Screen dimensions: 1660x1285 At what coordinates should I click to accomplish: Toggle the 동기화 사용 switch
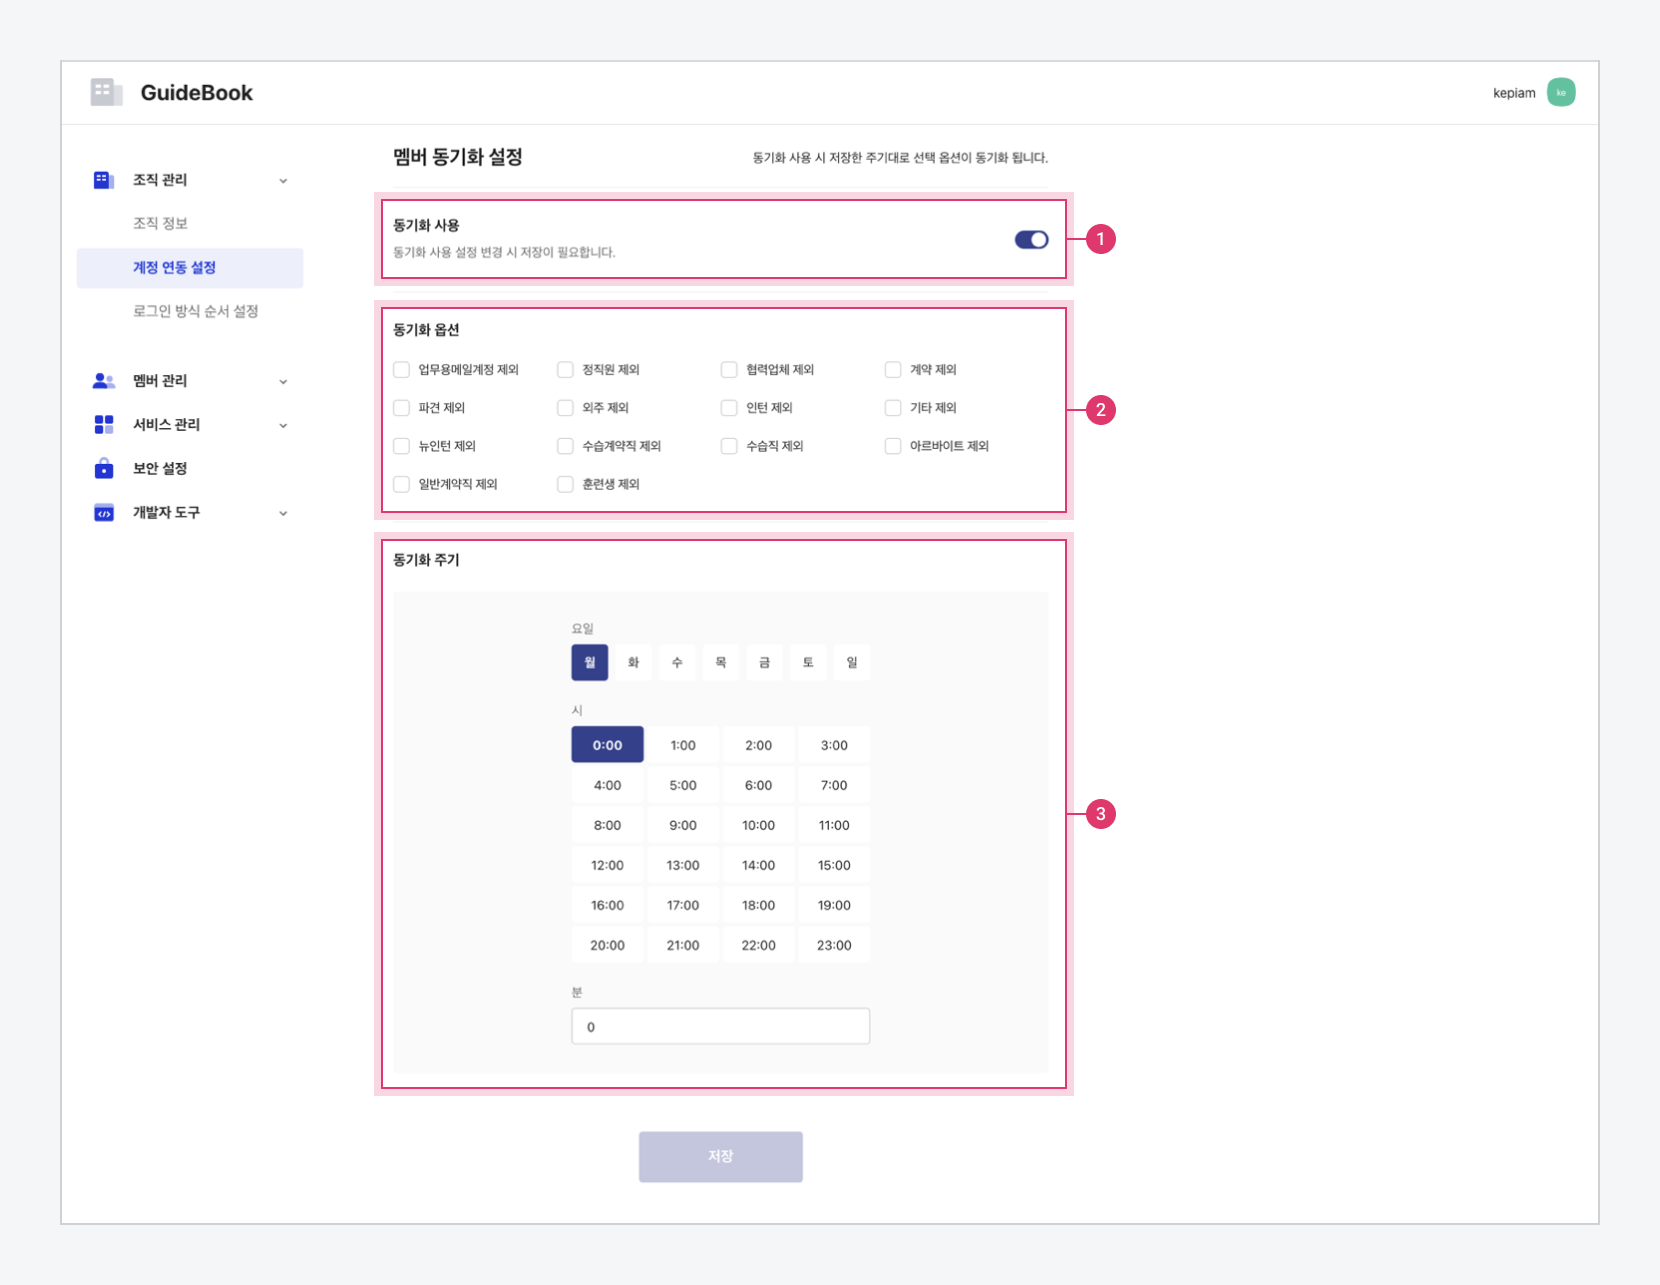pyautogui.click(x=1031, y=240)
